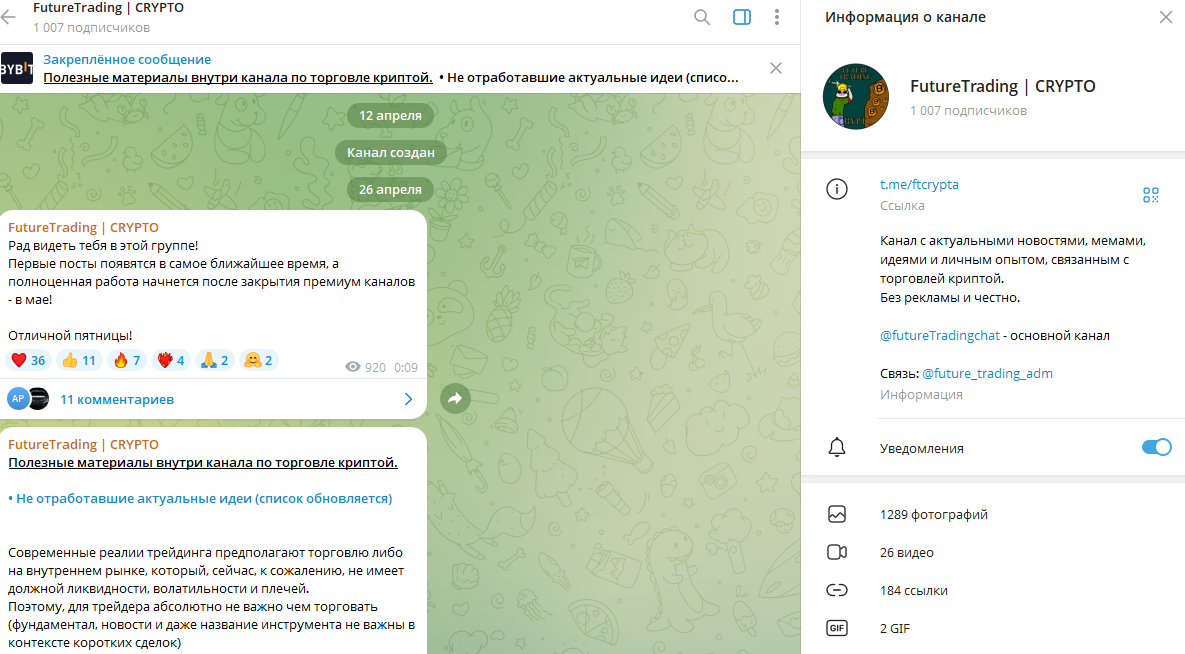The height and width of the screenshot is (654, 1185).
Task: Click the 'Отличной пятницы!' line in the post
Action: [x=70, y=335]
